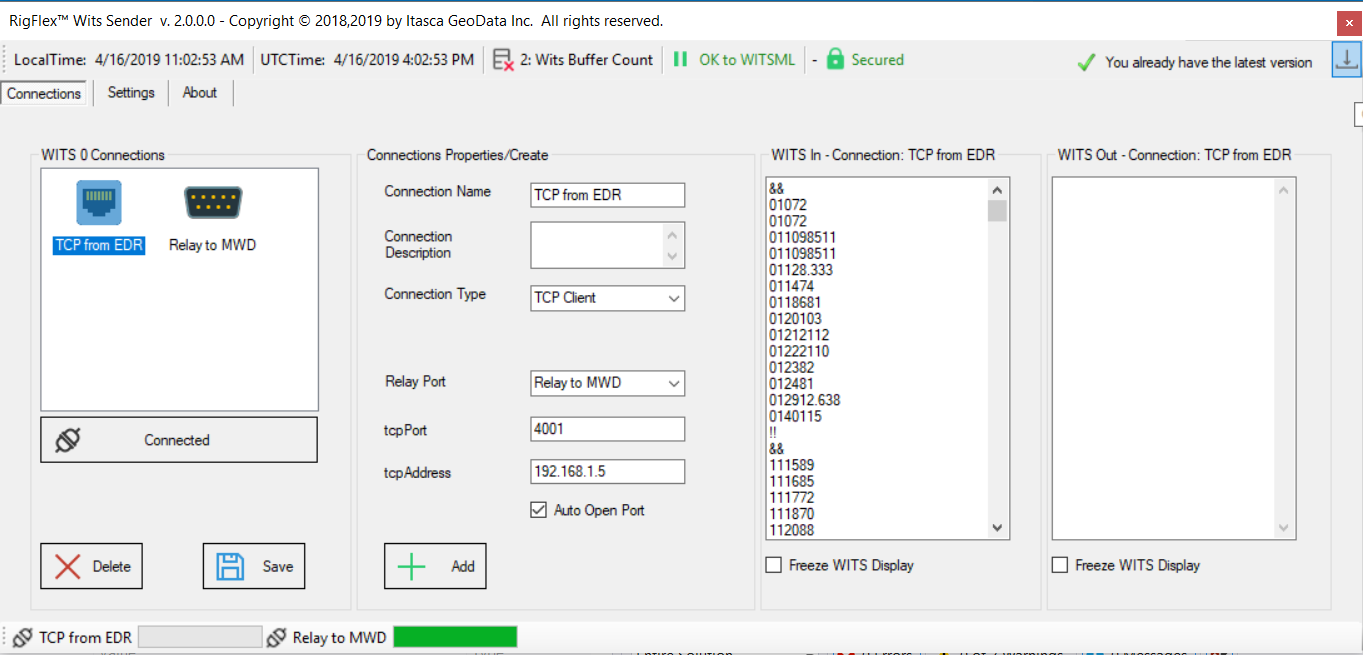Switch to the Settings tab

pos(131,93)
